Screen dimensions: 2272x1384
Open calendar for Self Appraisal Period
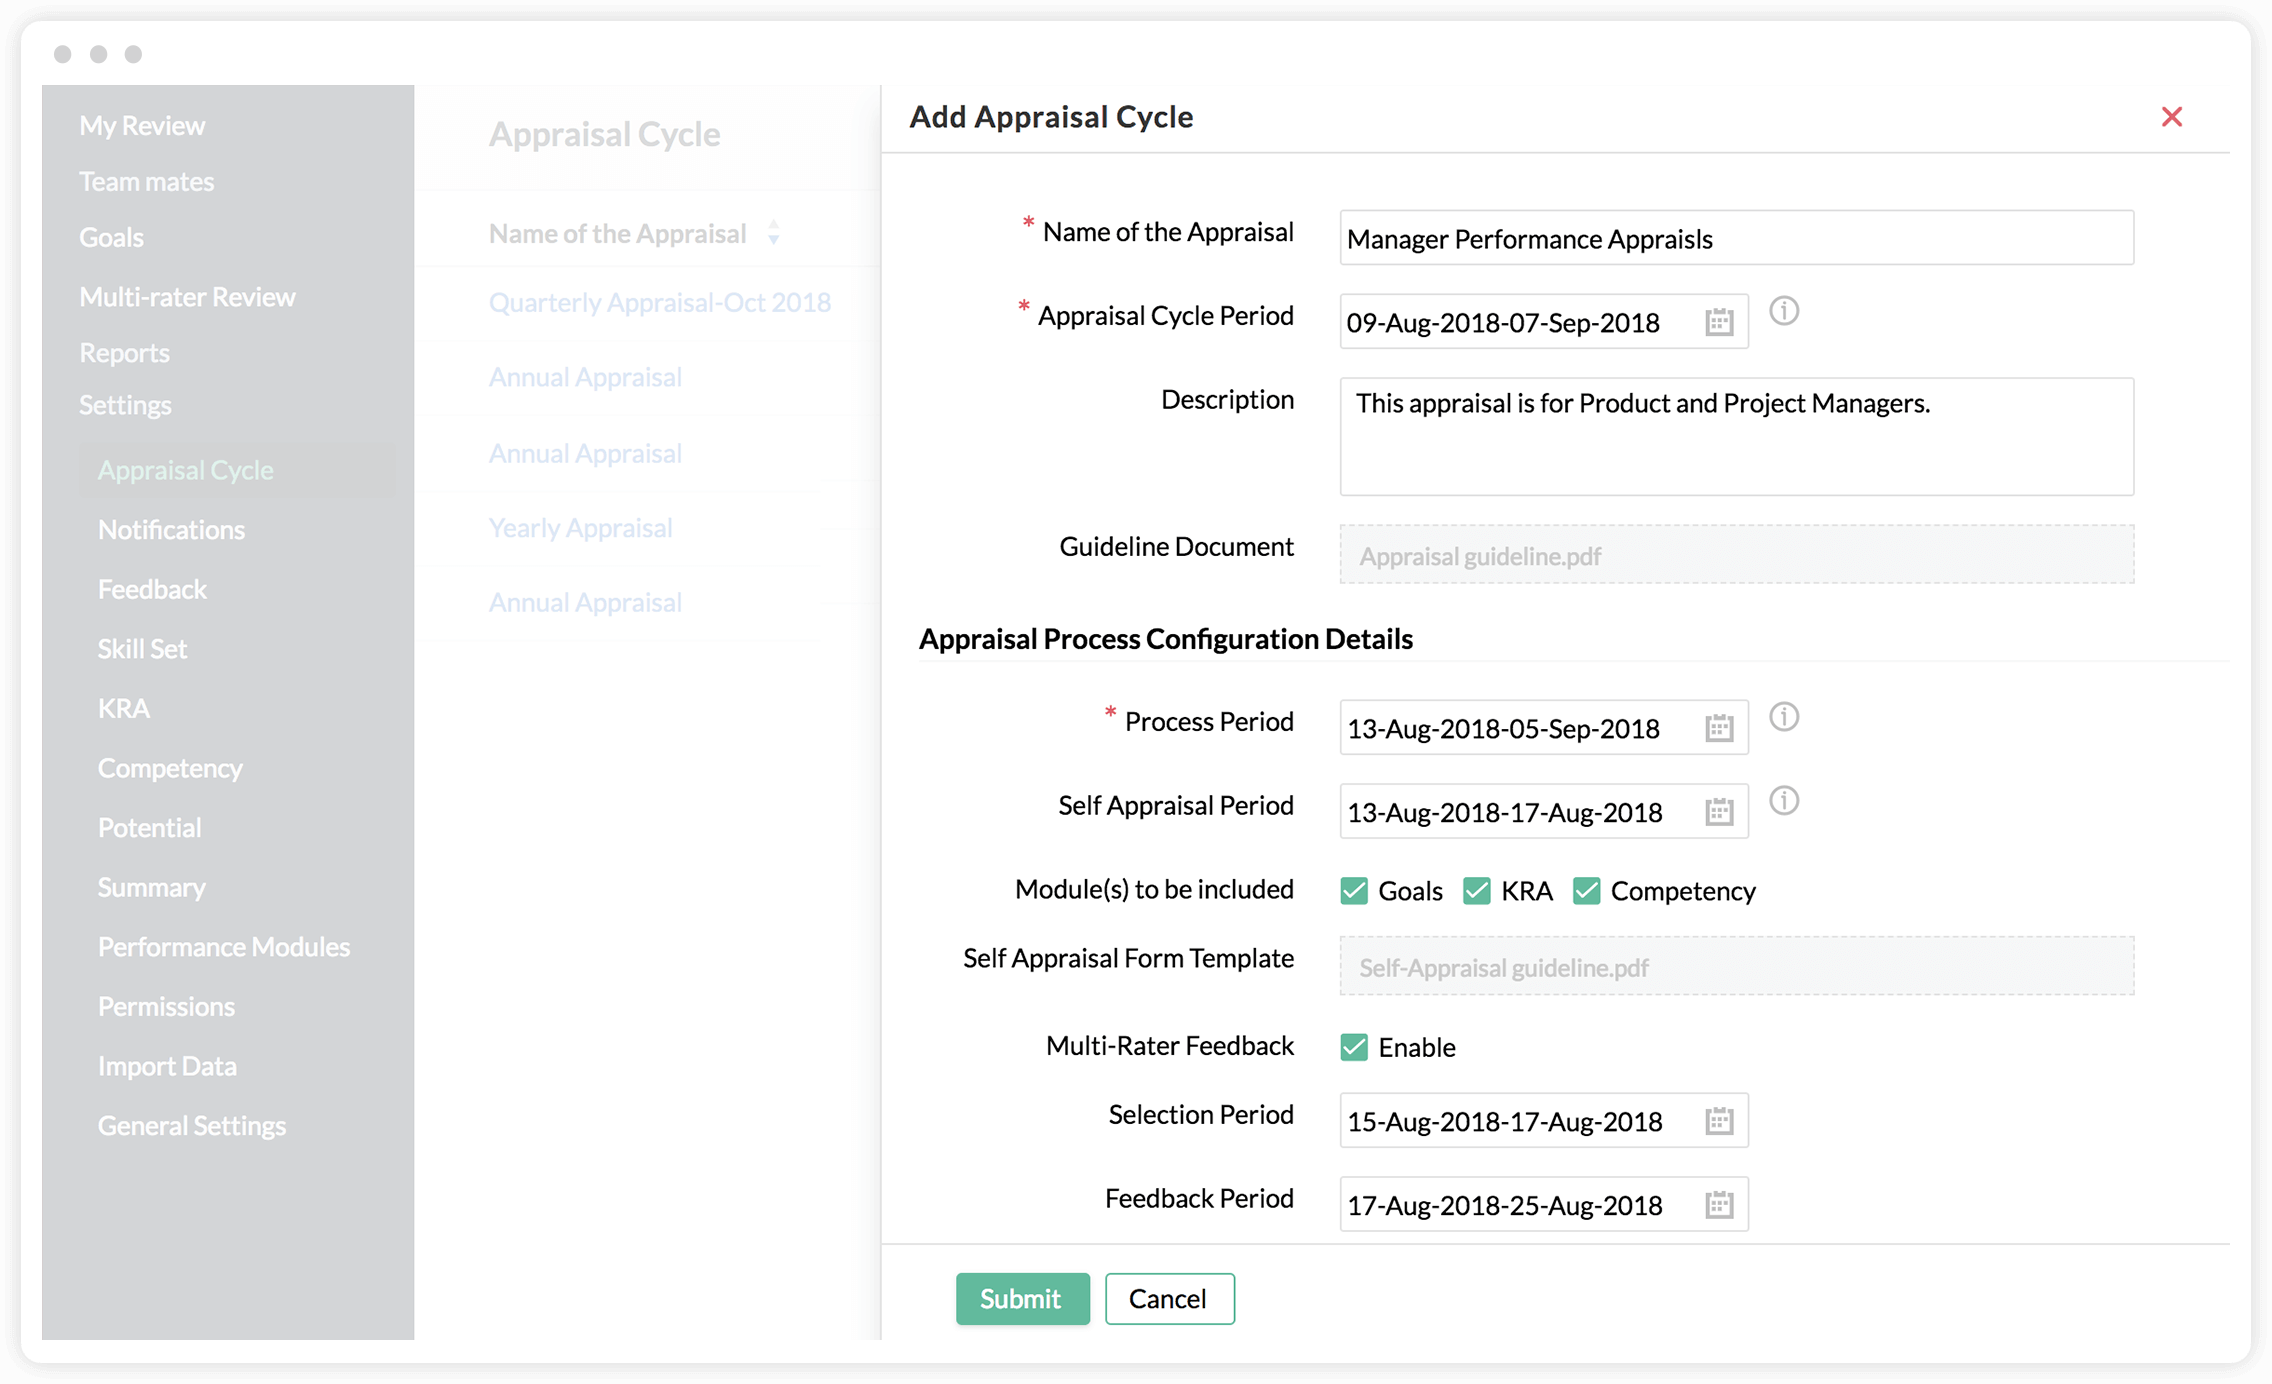coord(1718,812)
